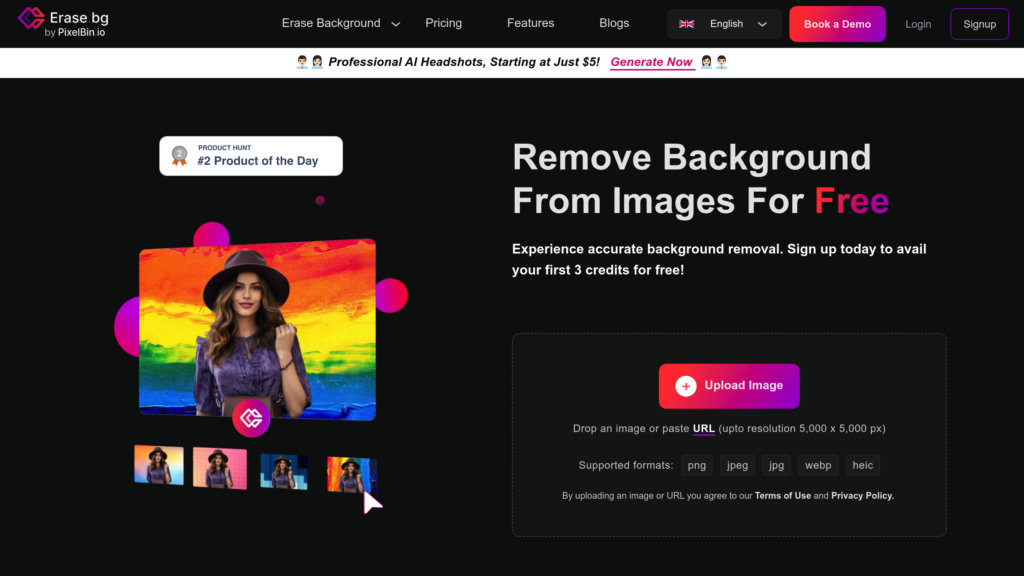Select the pink background thumbnail

click(x=219, y=468)
